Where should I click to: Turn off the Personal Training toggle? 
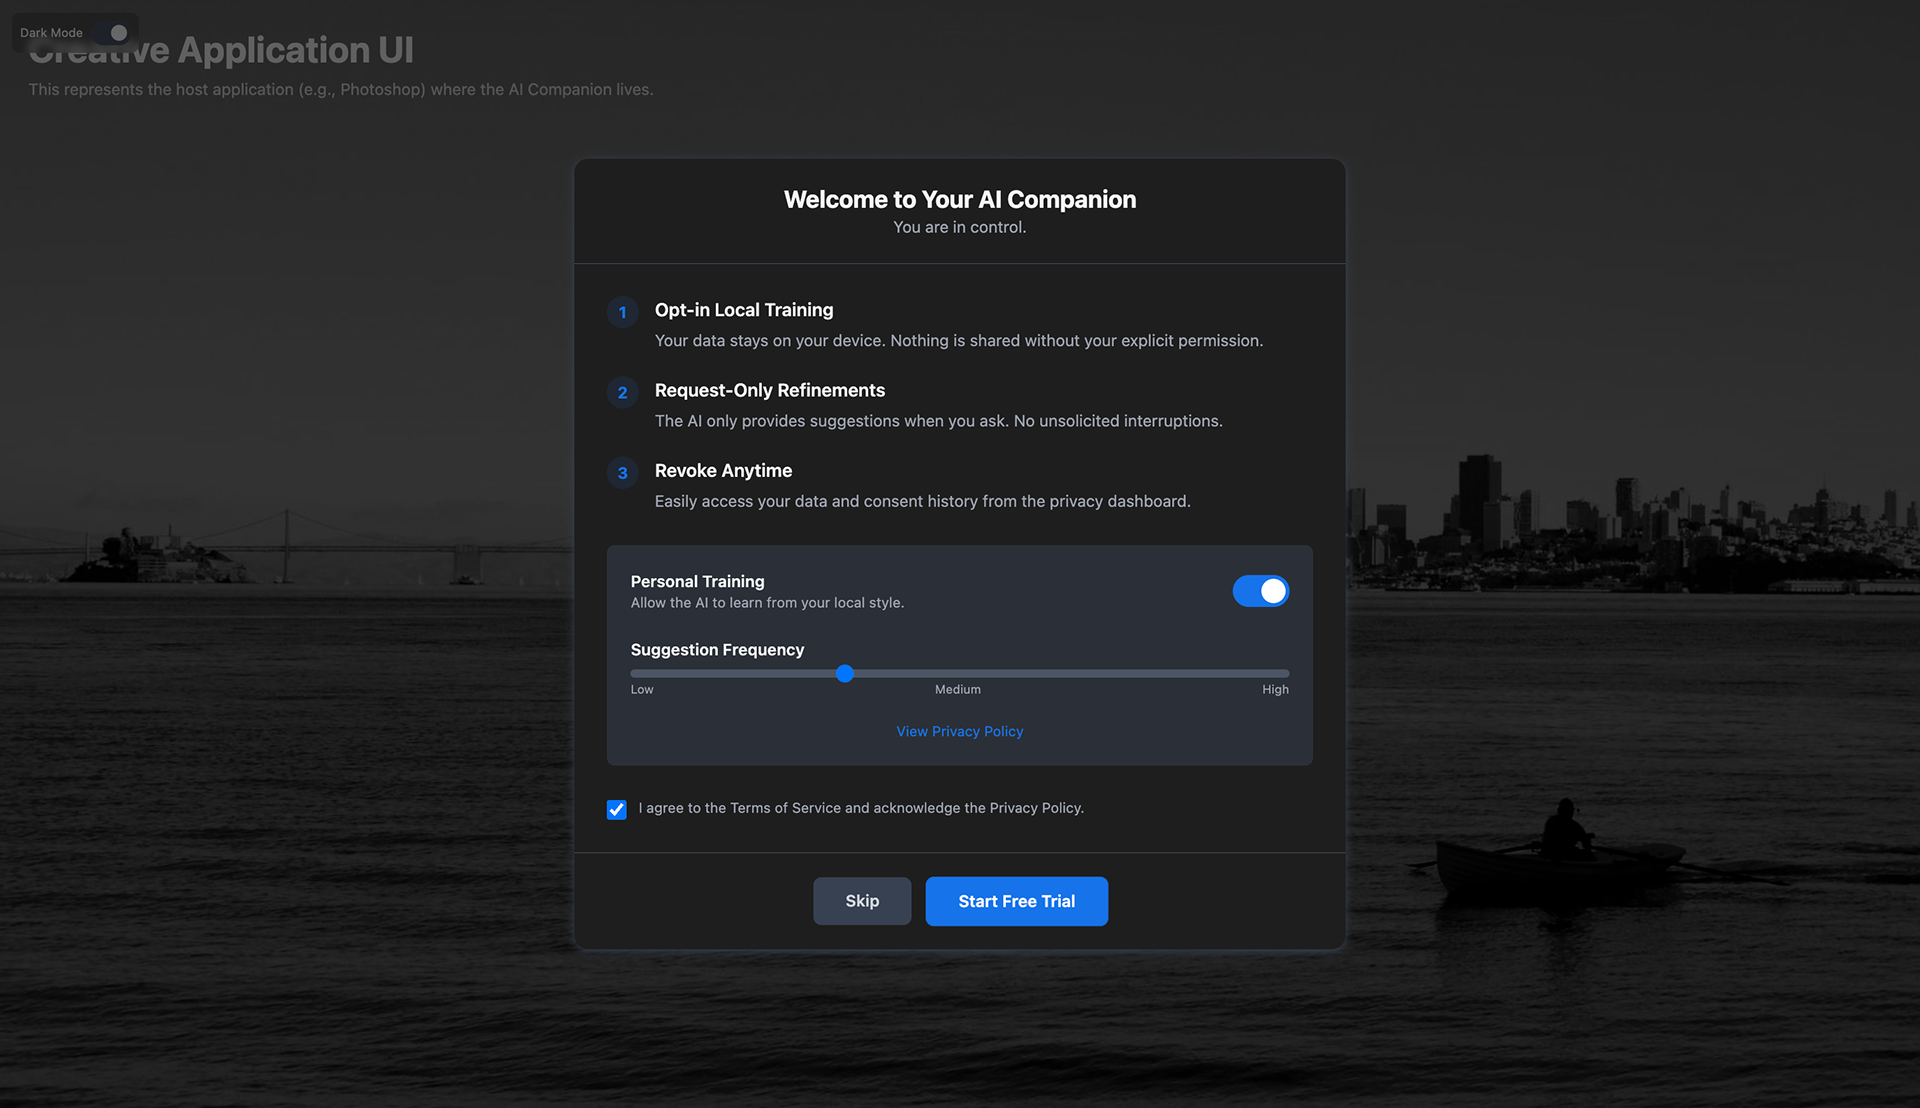click(x=1260, y=591)
